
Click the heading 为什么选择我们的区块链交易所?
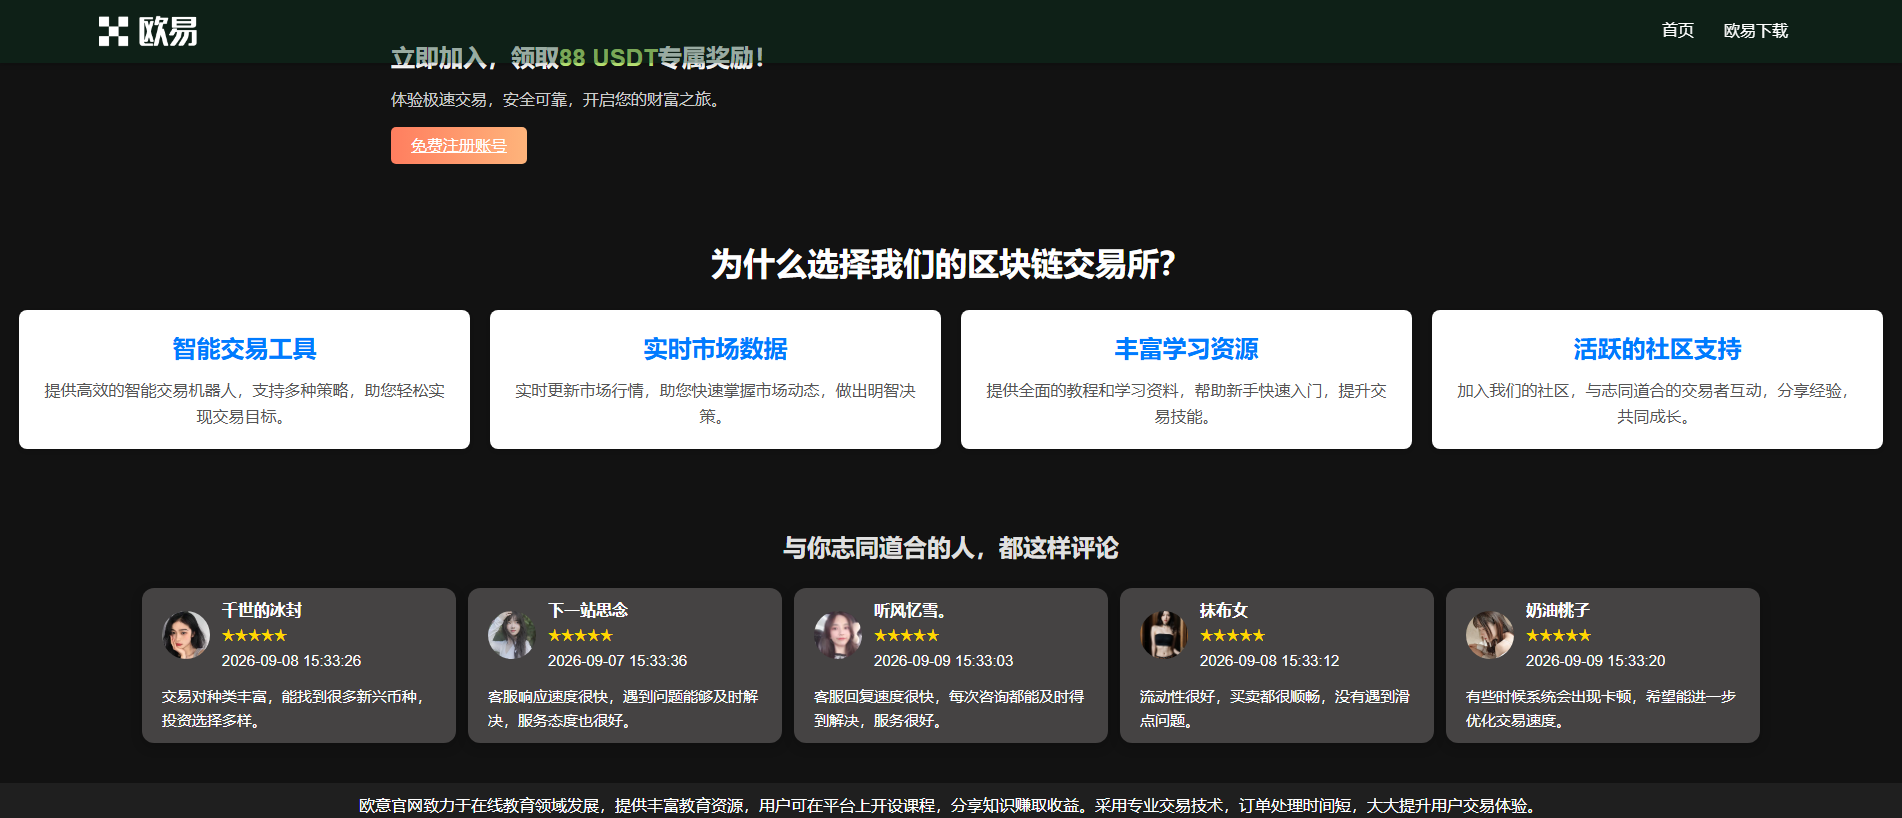943,265
